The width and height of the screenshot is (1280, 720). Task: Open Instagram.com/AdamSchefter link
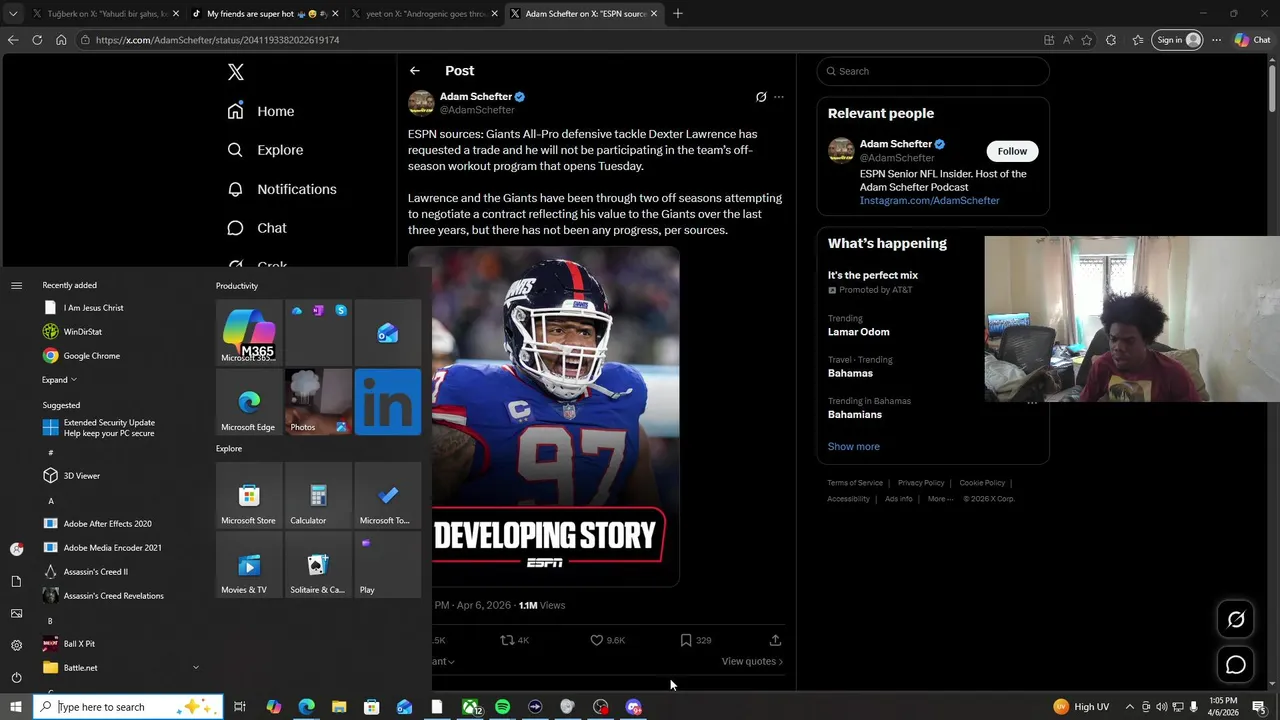[x=929, y=200]
